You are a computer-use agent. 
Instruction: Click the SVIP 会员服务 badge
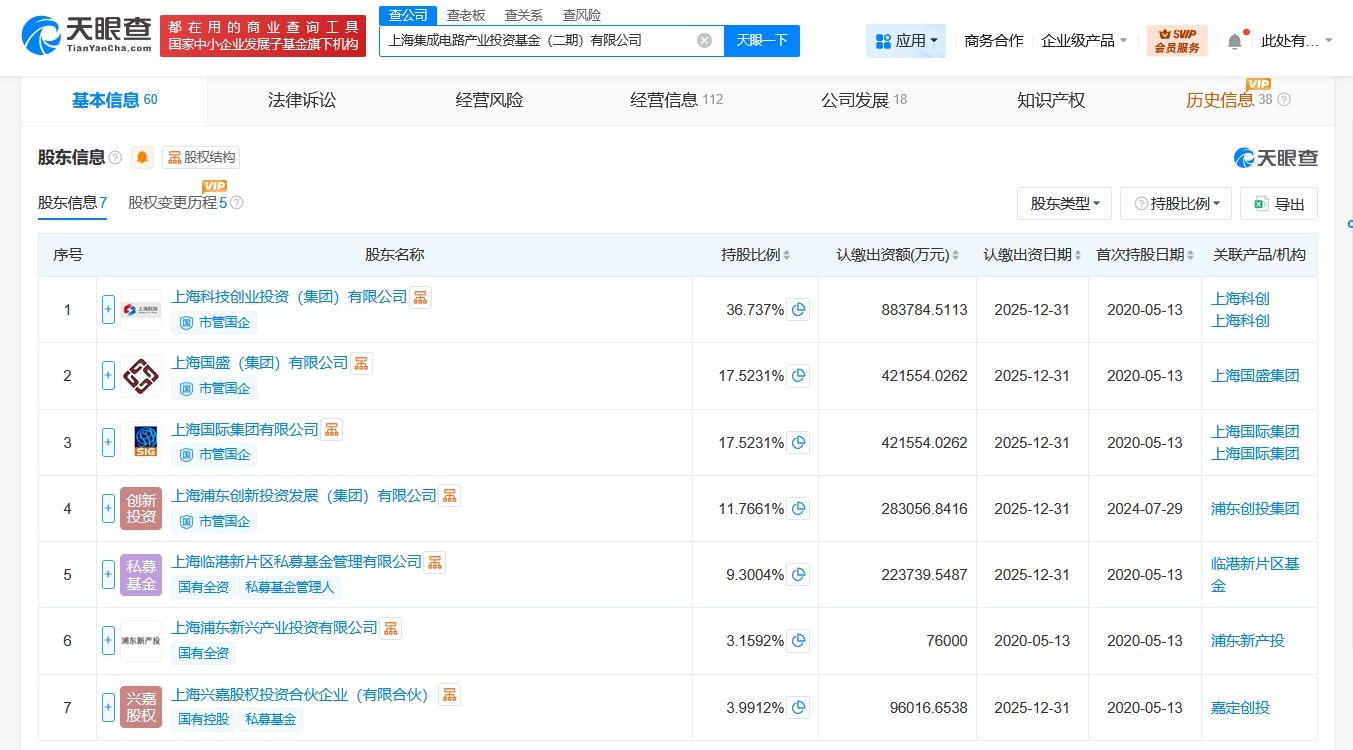click(x=1176, y=41)
